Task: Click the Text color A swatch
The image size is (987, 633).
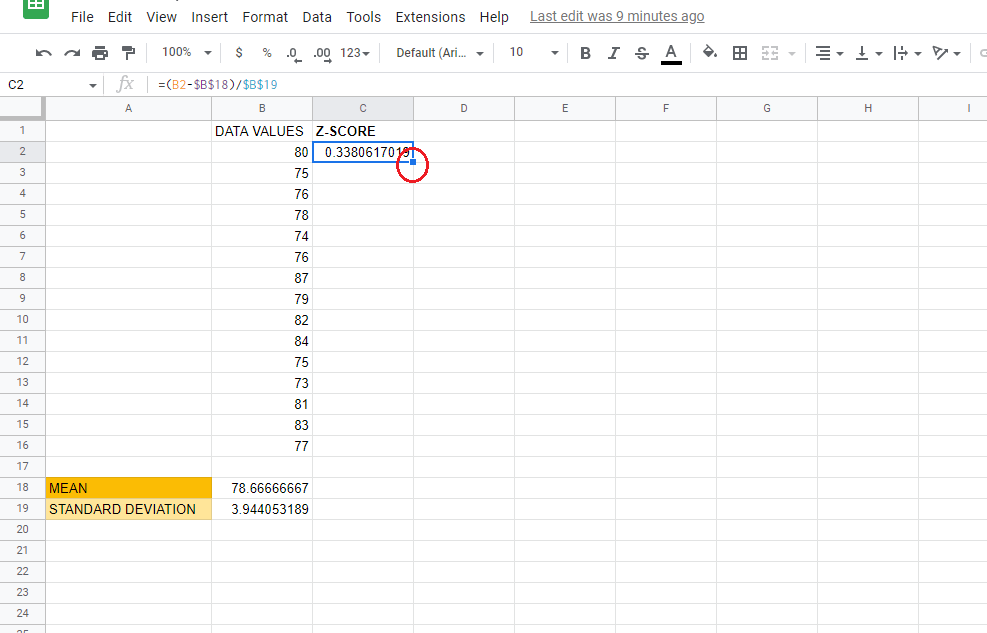Action: pos(671,53)
